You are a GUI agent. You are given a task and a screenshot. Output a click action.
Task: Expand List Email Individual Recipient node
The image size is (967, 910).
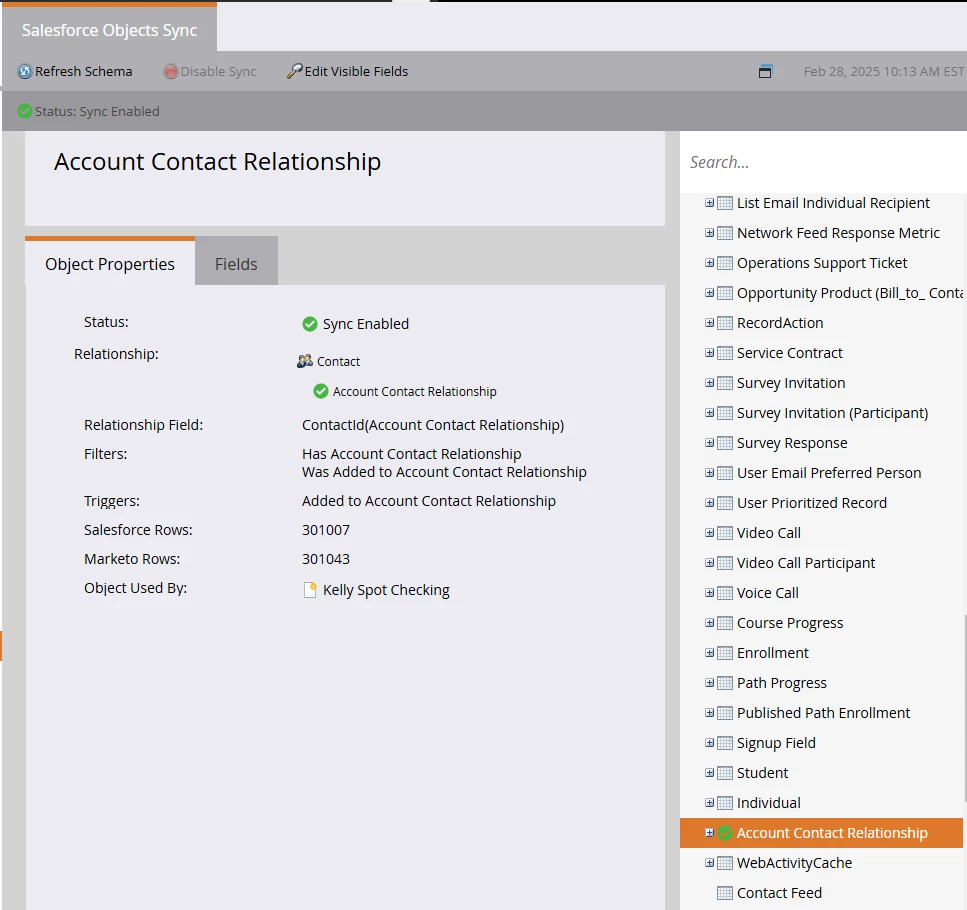click(709, 203)
